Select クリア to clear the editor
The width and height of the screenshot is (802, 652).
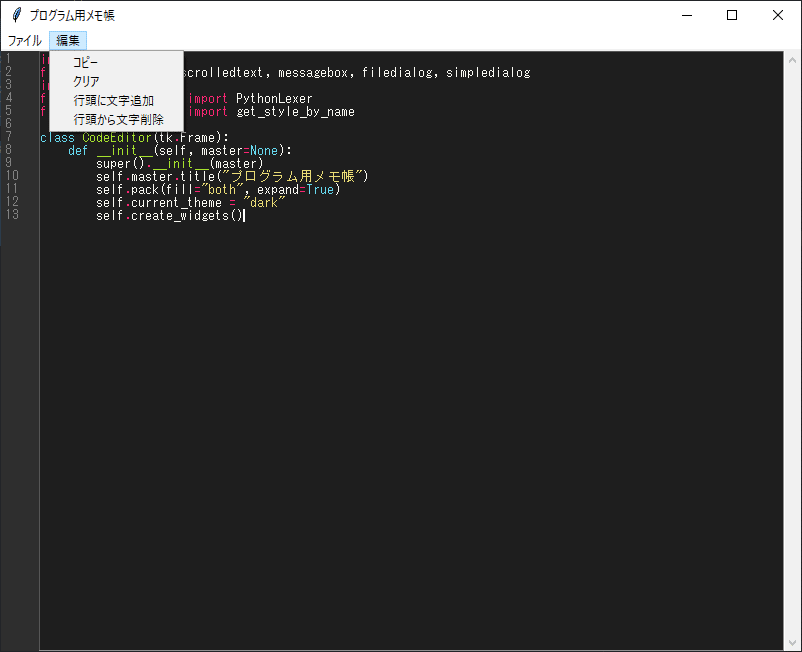[83, 81]
